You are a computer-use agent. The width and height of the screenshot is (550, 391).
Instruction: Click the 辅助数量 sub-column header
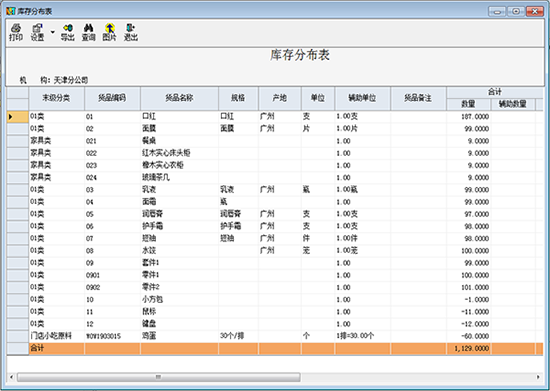(x=513, y=104)
